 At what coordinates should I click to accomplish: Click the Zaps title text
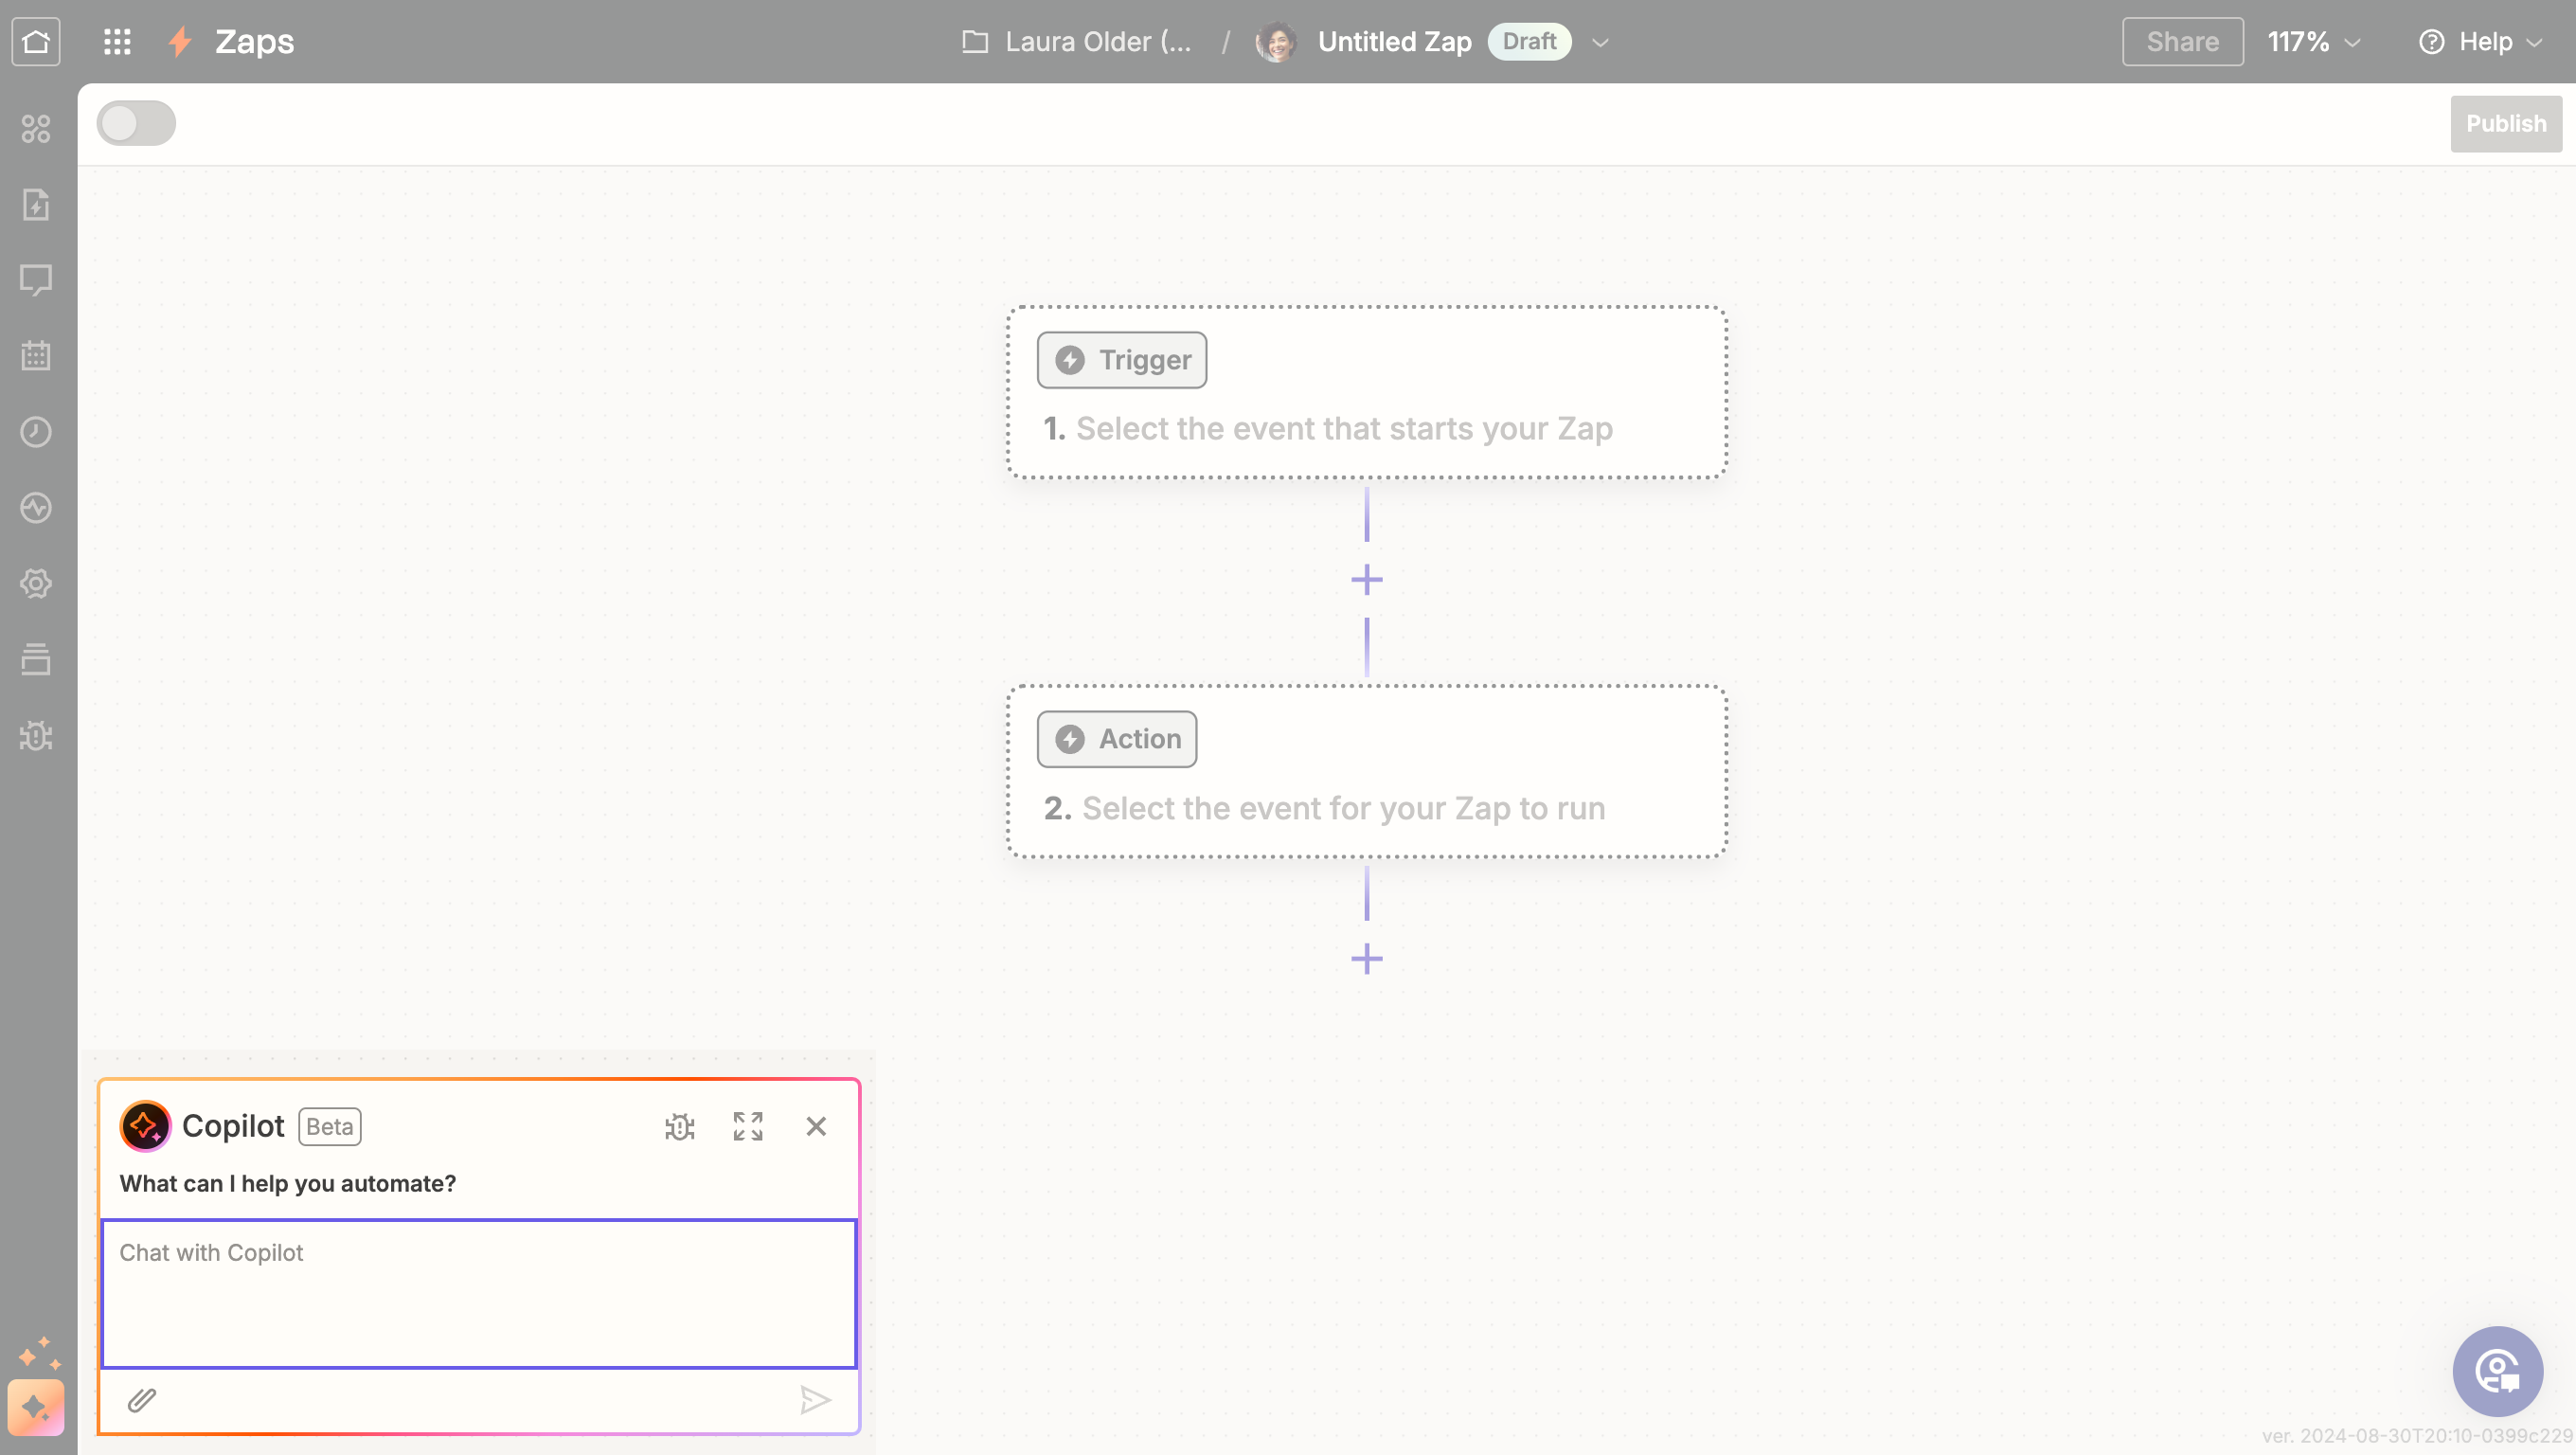254,41
